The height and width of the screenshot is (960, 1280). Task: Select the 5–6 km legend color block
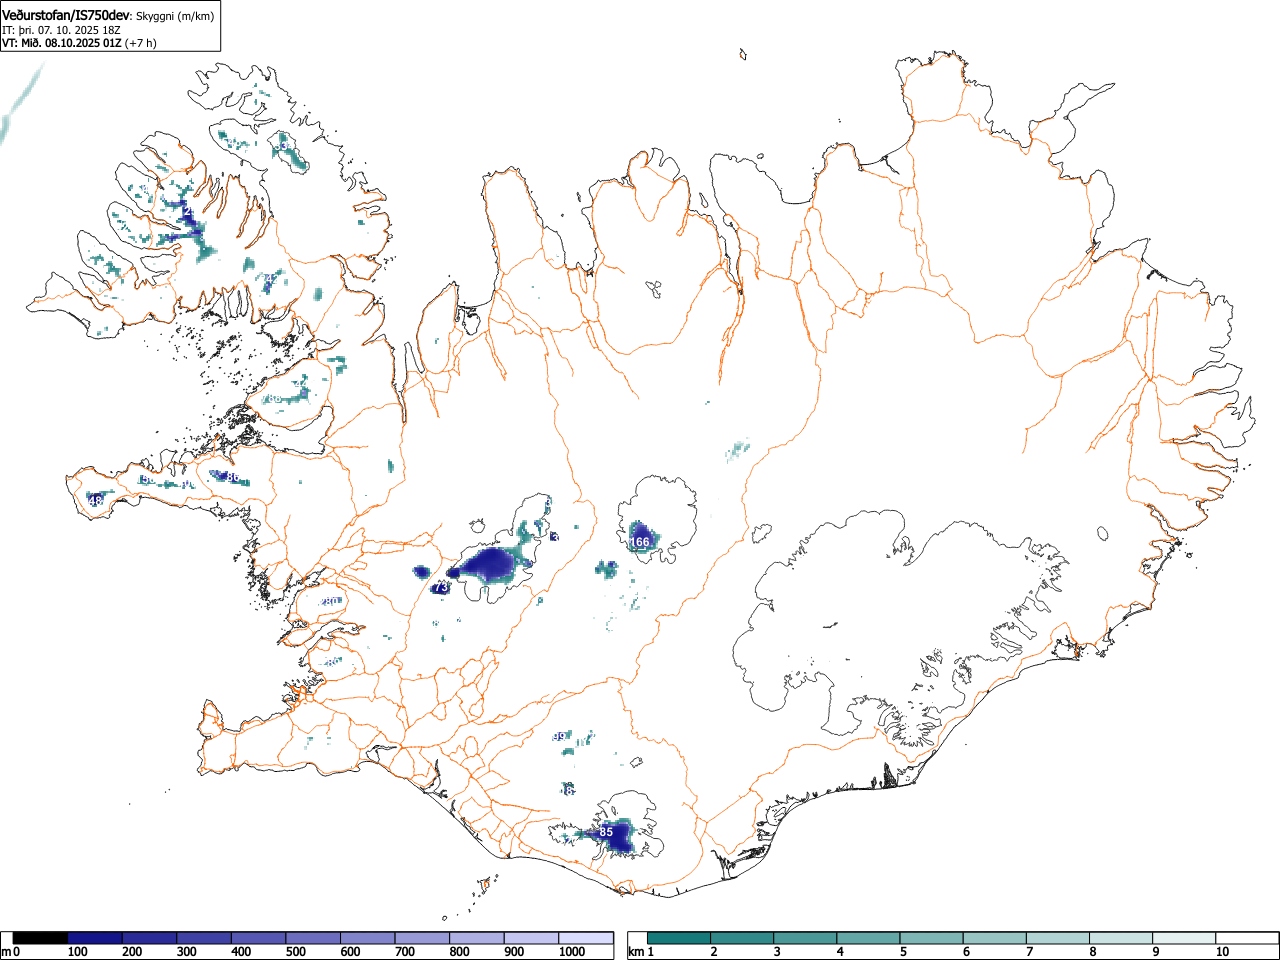click(x=931, y=938)
